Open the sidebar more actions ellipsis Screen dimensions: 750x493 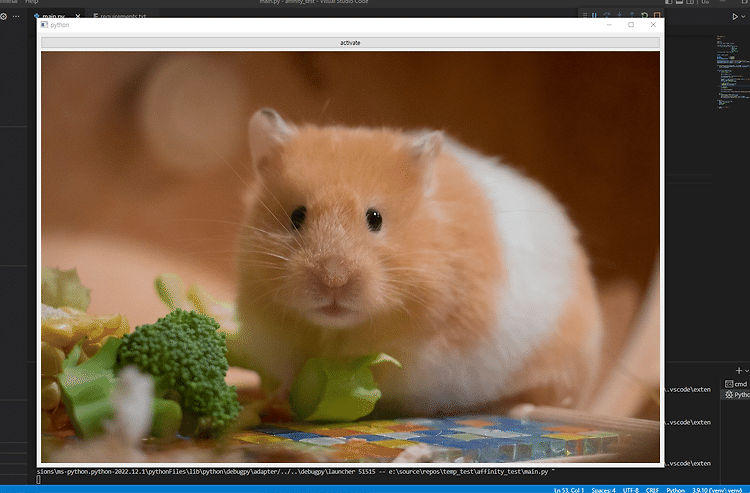(16, 16)
